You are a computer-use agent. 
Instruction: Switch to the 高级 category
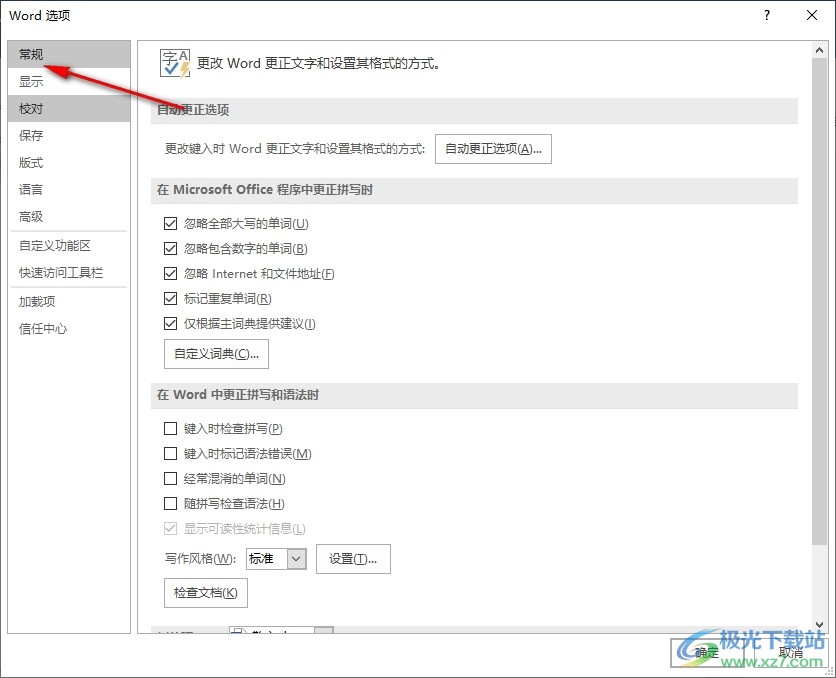coord(69,216)
